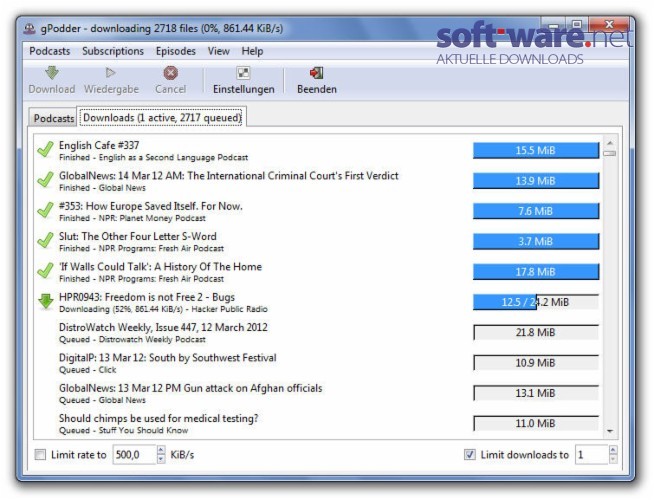Image resolution: width=654 pixels, height=500 pixels.
Task: Select DistroWatch Weekly, Issue 447 row
Action: pos(317,332)
